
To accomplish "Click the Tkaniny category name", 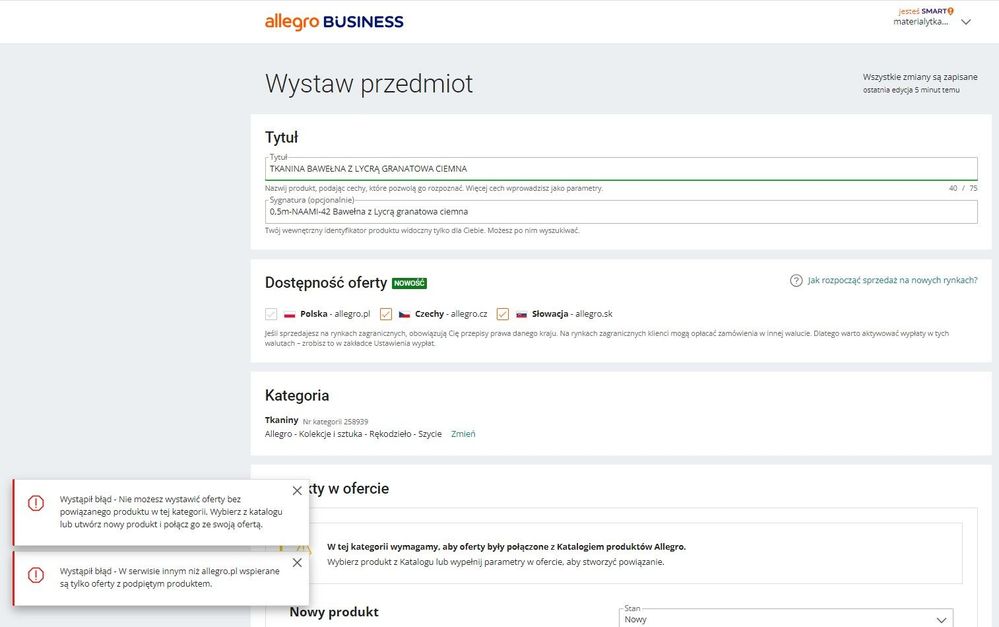I will [280, 419].
